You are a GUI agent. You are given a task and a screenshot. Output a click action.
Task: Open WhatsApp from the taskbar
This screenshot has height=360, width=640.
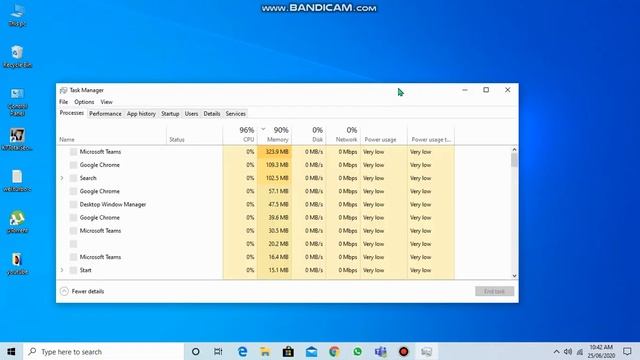coord(358,351)
